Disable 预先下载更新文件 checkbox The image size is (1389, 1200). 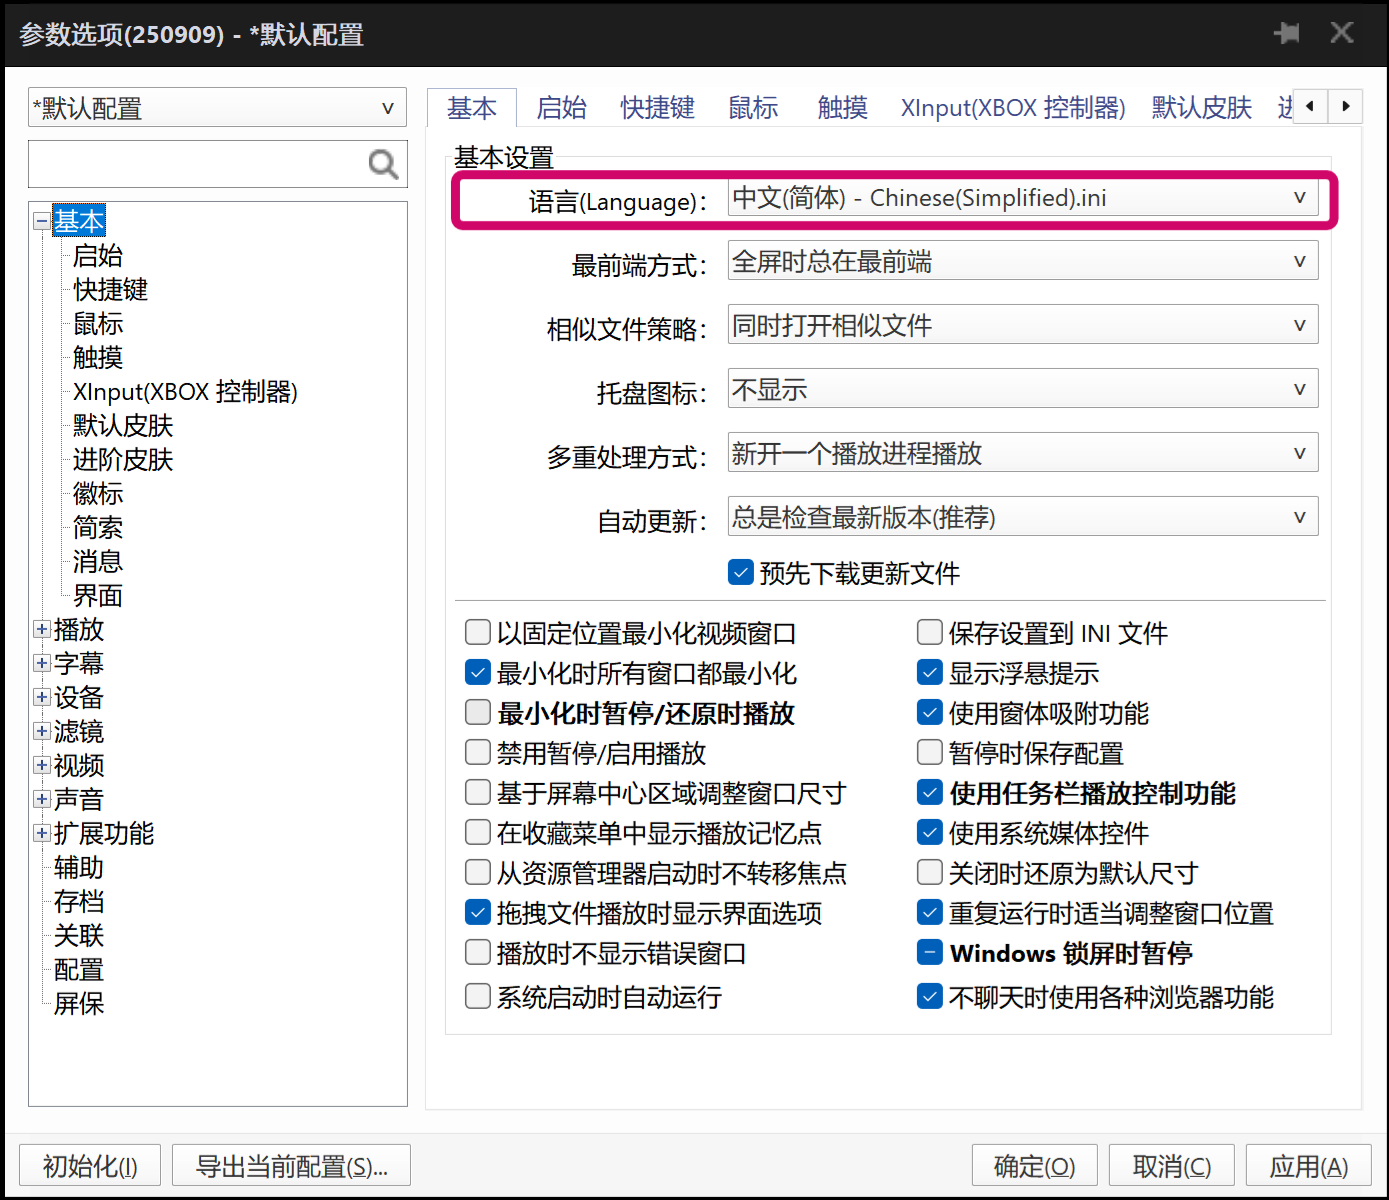[x=740, y=572]
